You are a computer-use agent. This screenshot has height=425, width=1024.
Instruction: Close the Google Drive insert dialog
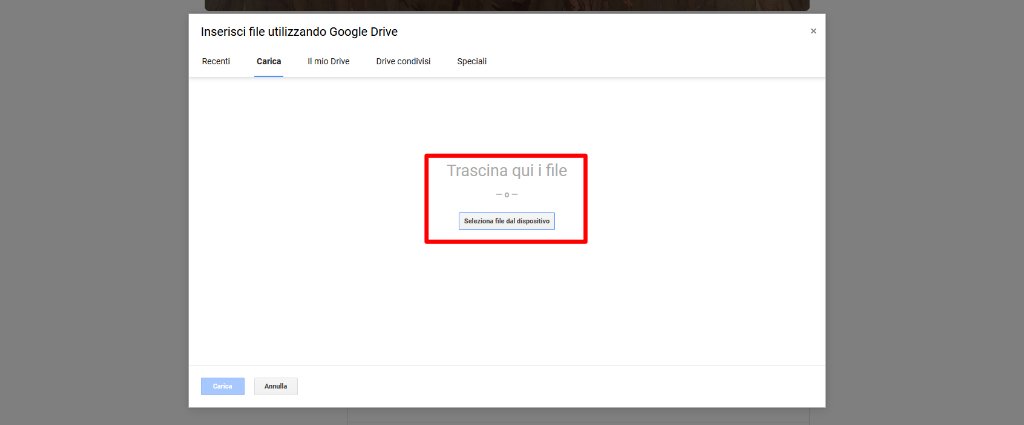click(x=813, y=31)
